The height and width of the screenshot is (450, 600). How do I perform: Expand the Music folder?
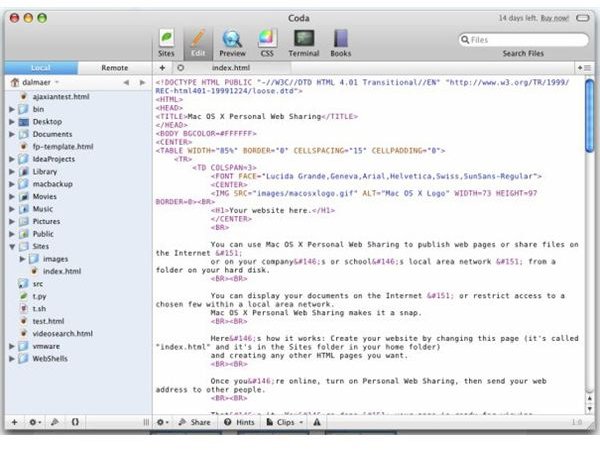12,209
